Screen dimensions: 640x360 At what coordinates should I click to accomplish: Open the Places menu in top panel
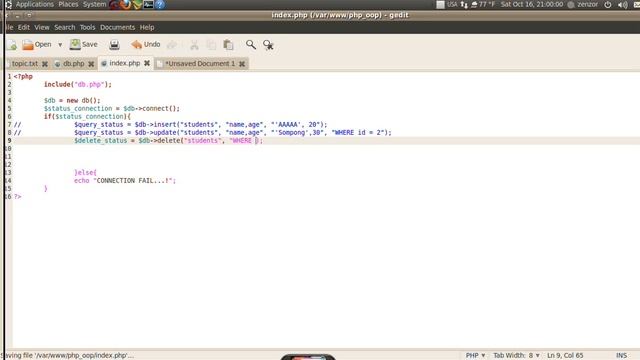coord(68,4)
